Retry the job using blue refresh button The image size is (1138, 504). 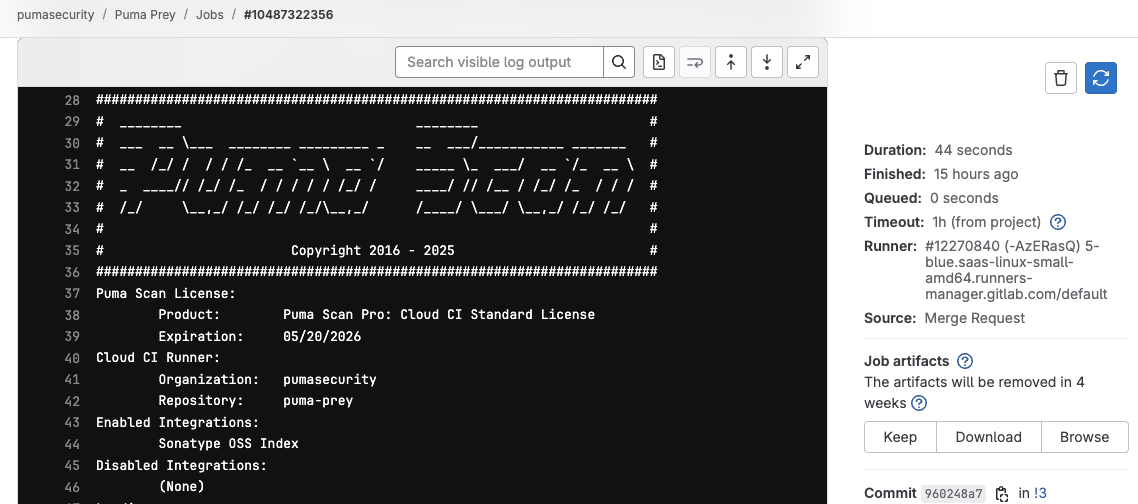1100,78
